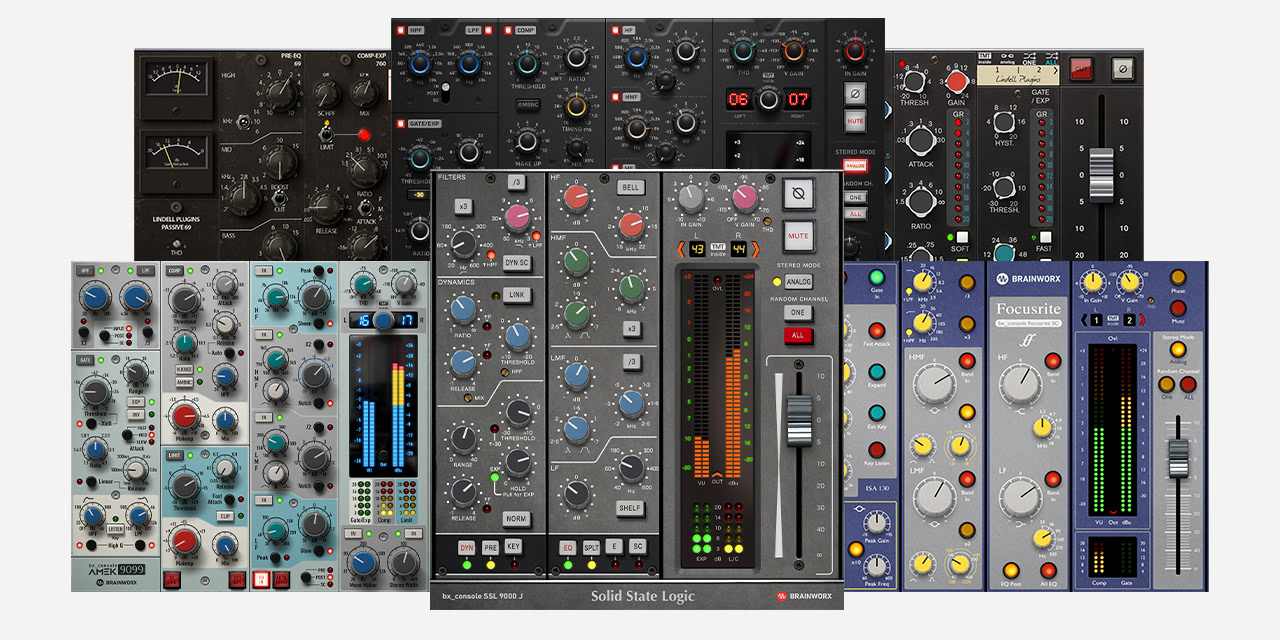Select the KEY tab at SSL channel bottom

click(514, 547)
